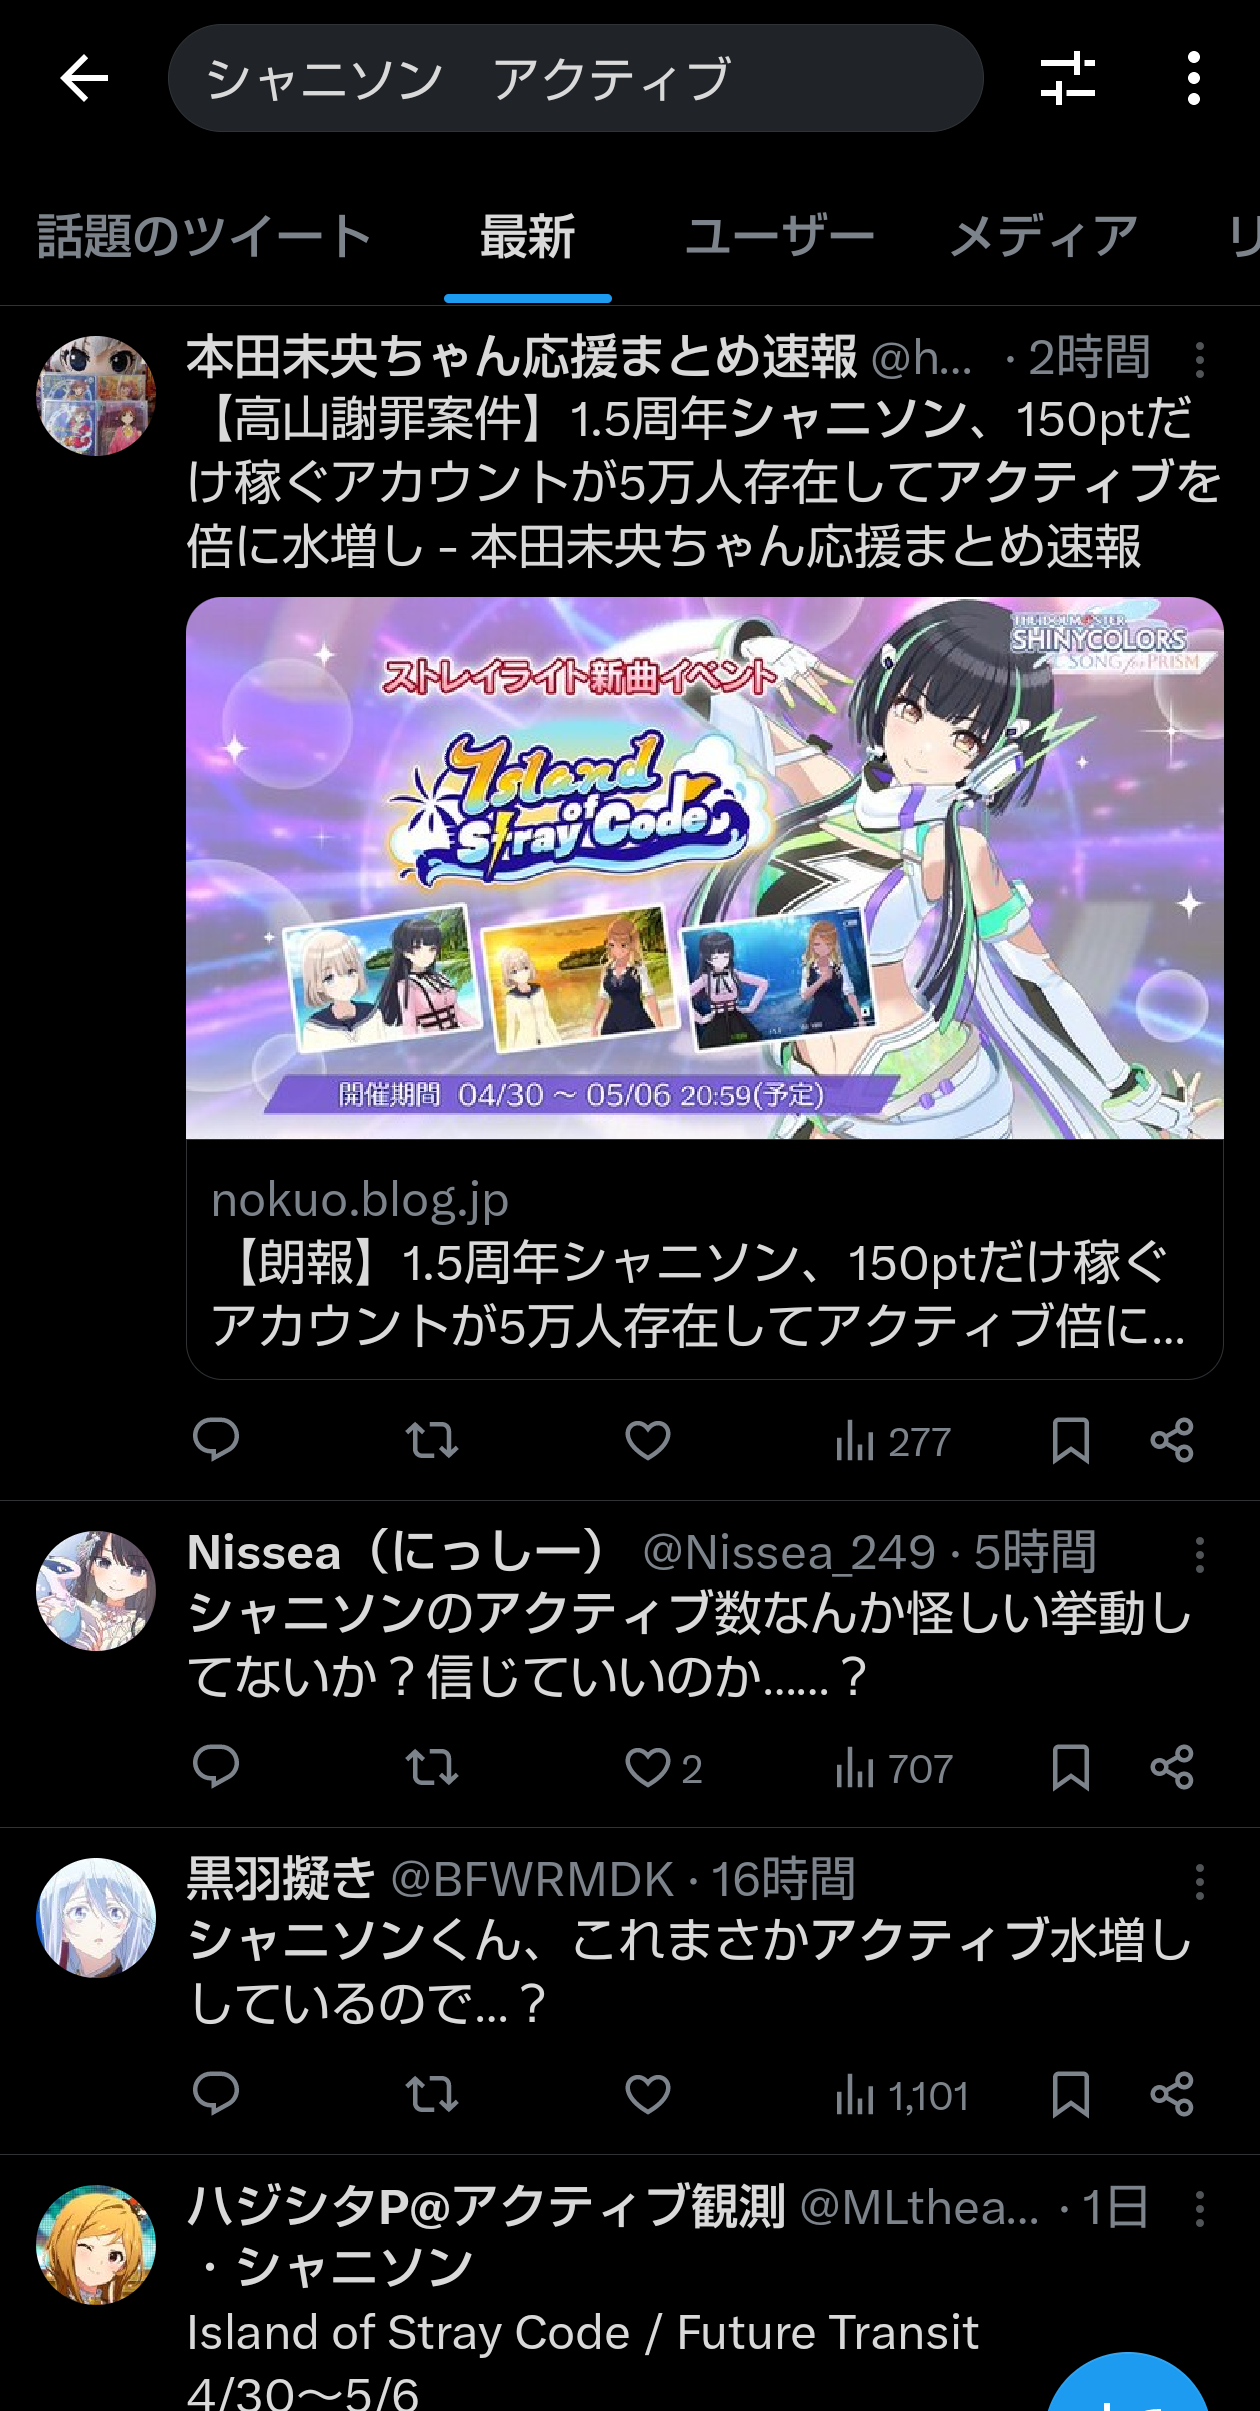This screenshot has width=1260, height=2411.
Task: Bookmark the Nissea tweet
Action: [x=1070, y=1767]
